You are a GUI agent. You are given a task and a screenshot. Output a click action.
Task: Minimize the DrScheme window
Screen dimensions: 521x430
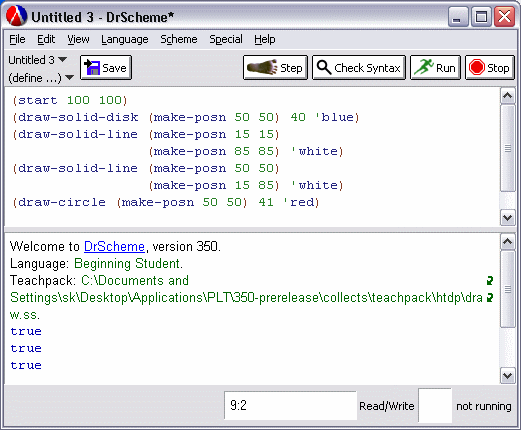[458, 17]
